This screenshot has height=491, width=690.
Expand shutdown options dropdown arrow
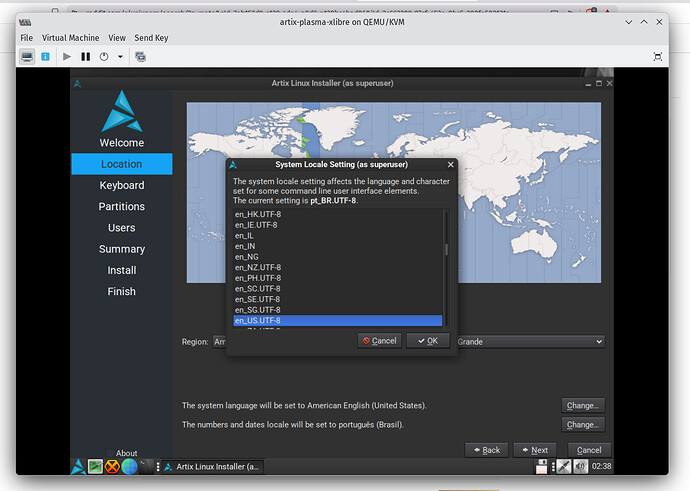click(x=120, y=57)
